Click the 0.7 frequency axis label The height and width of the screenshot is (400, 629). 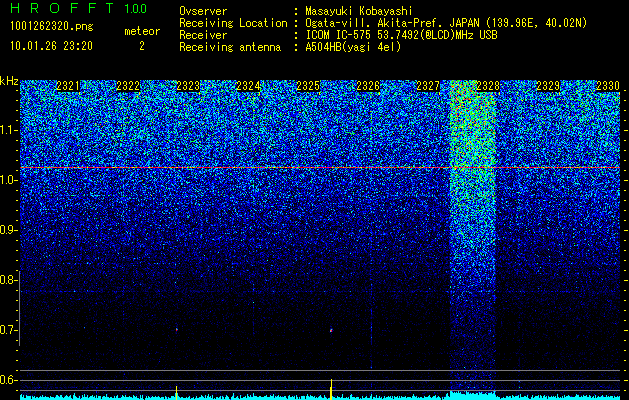[x=8, y=330]
